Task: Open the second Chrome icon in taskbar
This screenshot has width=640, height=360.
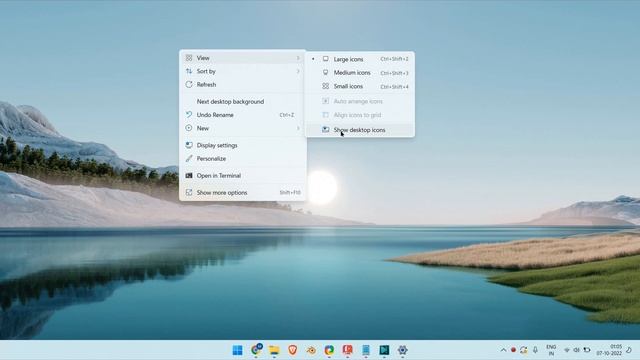Action: [x=329, y=350]
